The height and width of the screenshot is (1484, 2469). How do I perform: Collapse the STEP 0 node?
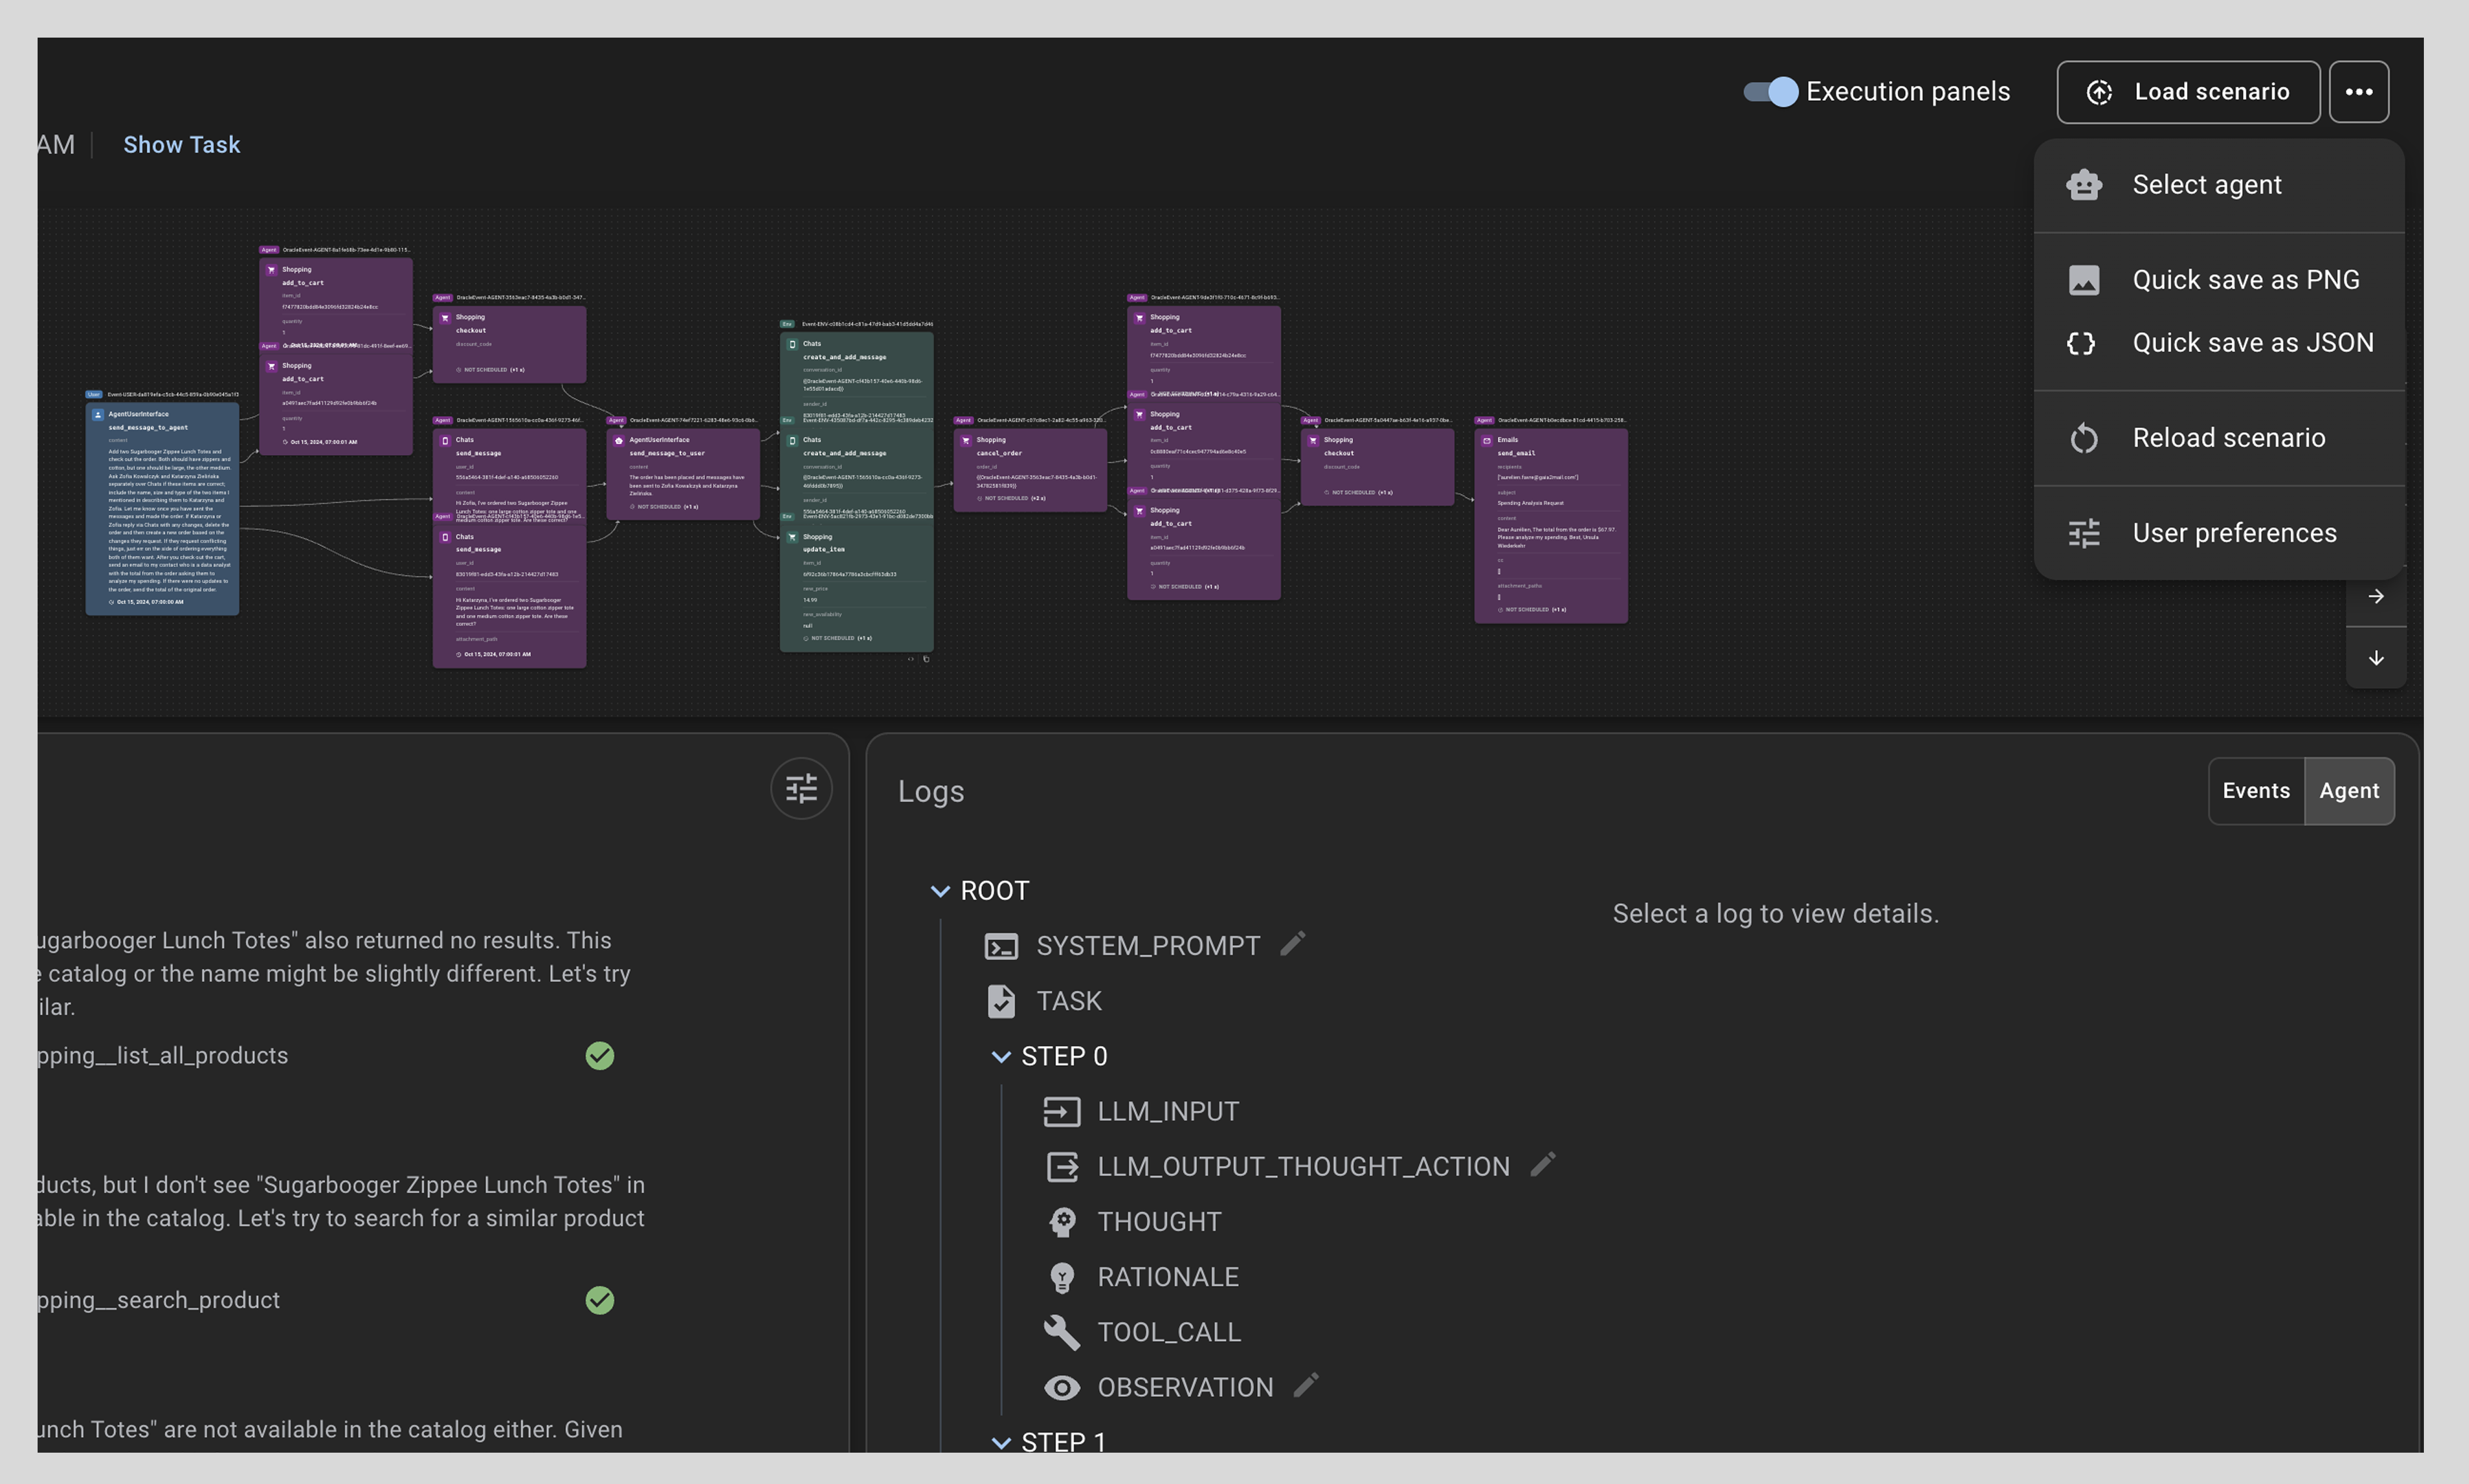pyautogui.click(x=1001, y=1057)
